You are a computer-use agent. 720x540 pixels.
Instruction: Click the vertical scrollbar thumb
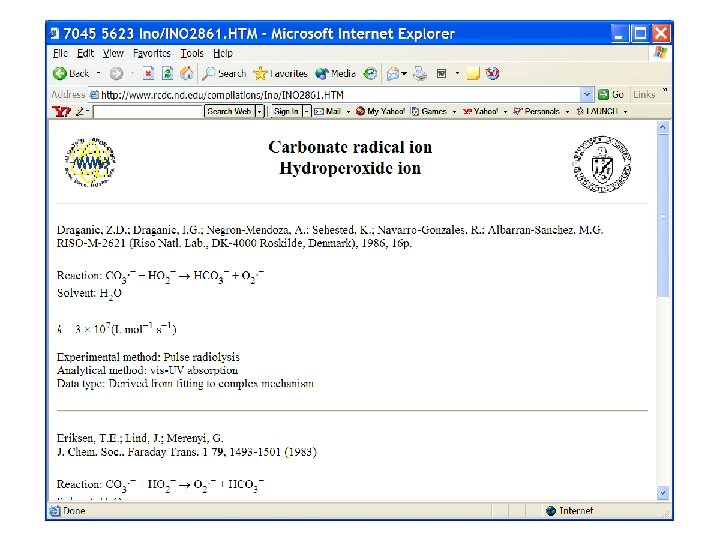(x=663, y=216)
